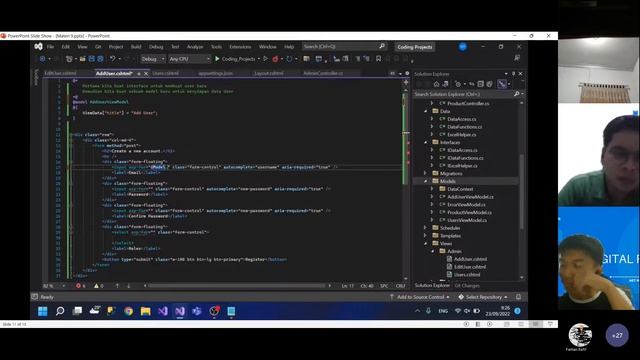Image resolution: width=640 pixels, height=360 pixels.
Task: Click the yellow warning count icon
Action: tap(96, 286)
